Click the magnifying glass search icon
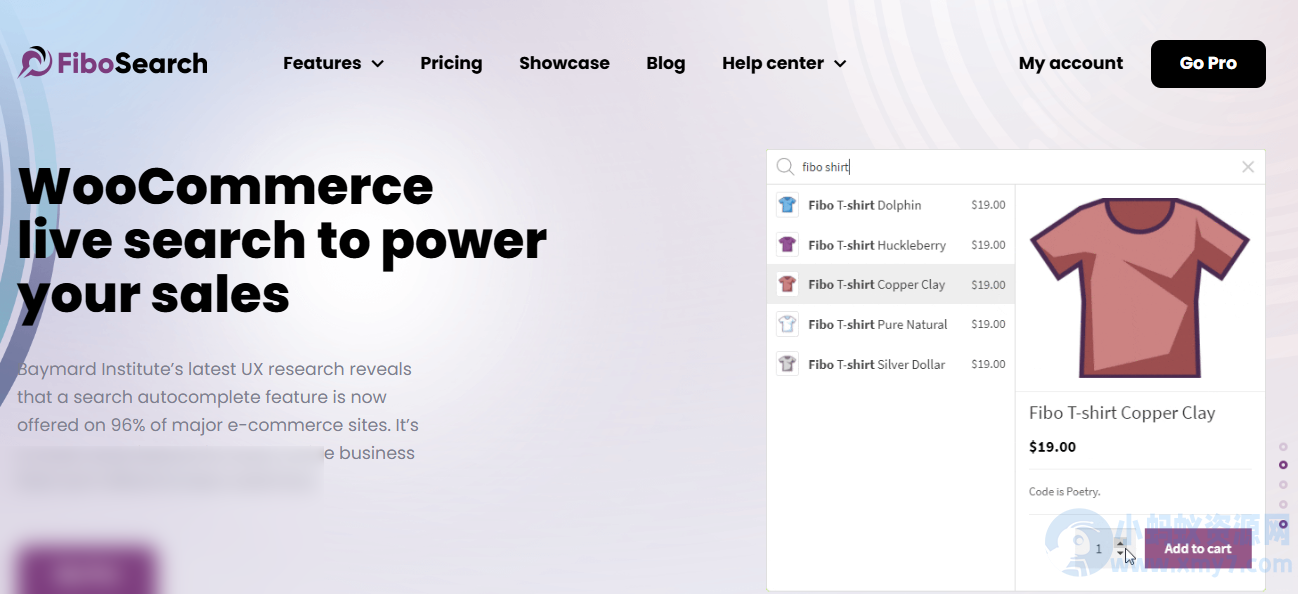This screenshot has width=1298, height=594. (x=786, y=166)
